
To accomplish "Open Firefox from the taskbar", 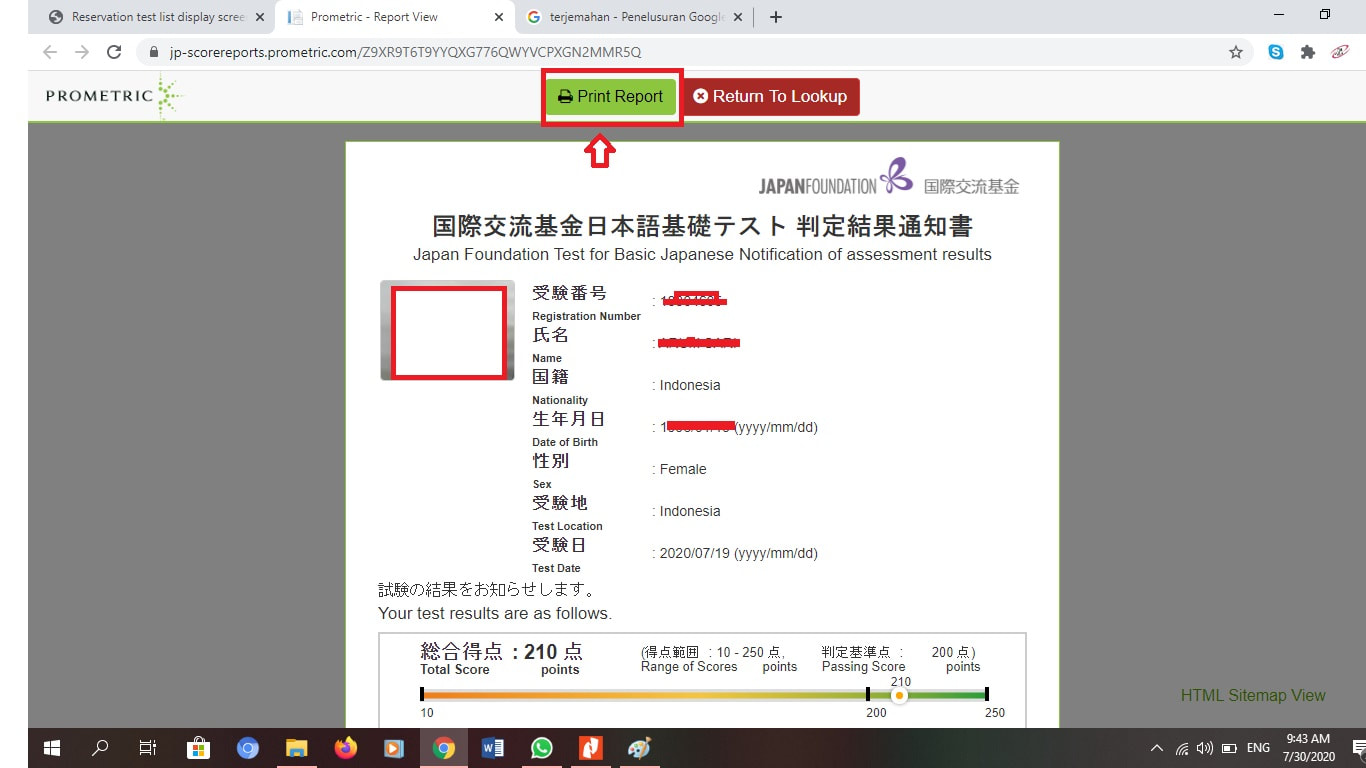I will (346, 748).
